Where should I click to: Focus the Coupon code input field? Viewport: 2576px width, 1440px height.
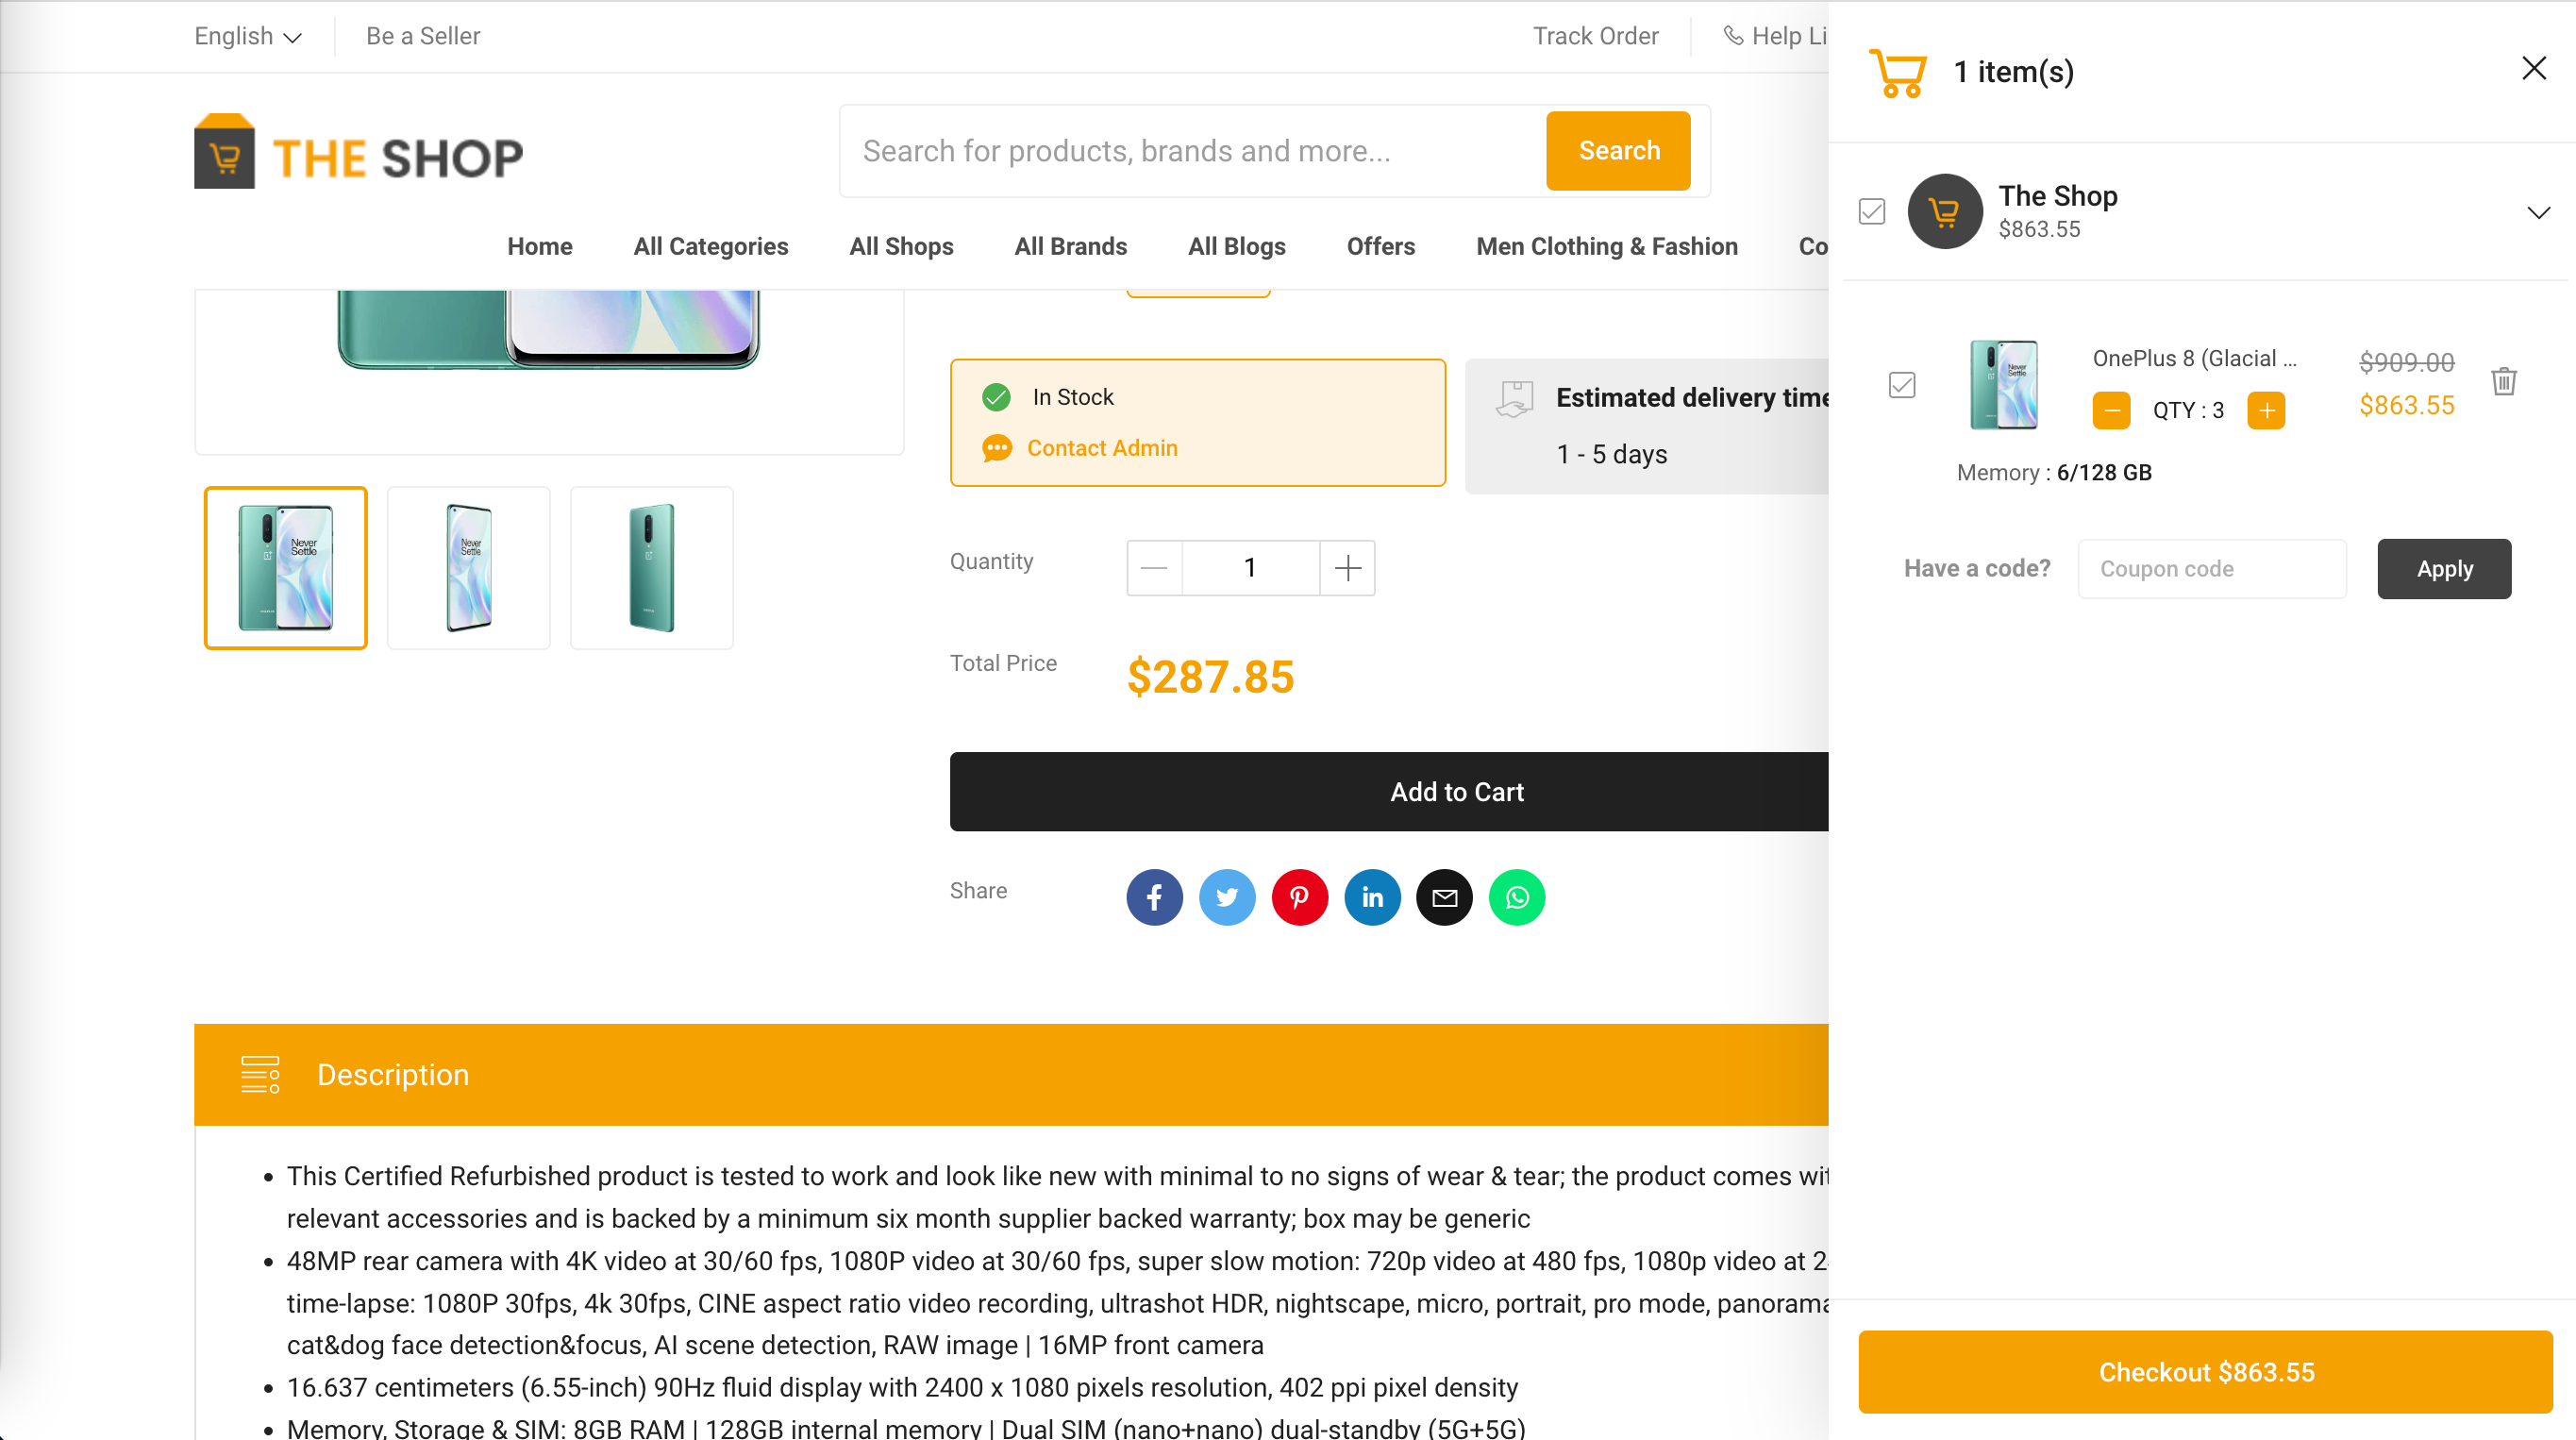click(x=2211, y=569)
